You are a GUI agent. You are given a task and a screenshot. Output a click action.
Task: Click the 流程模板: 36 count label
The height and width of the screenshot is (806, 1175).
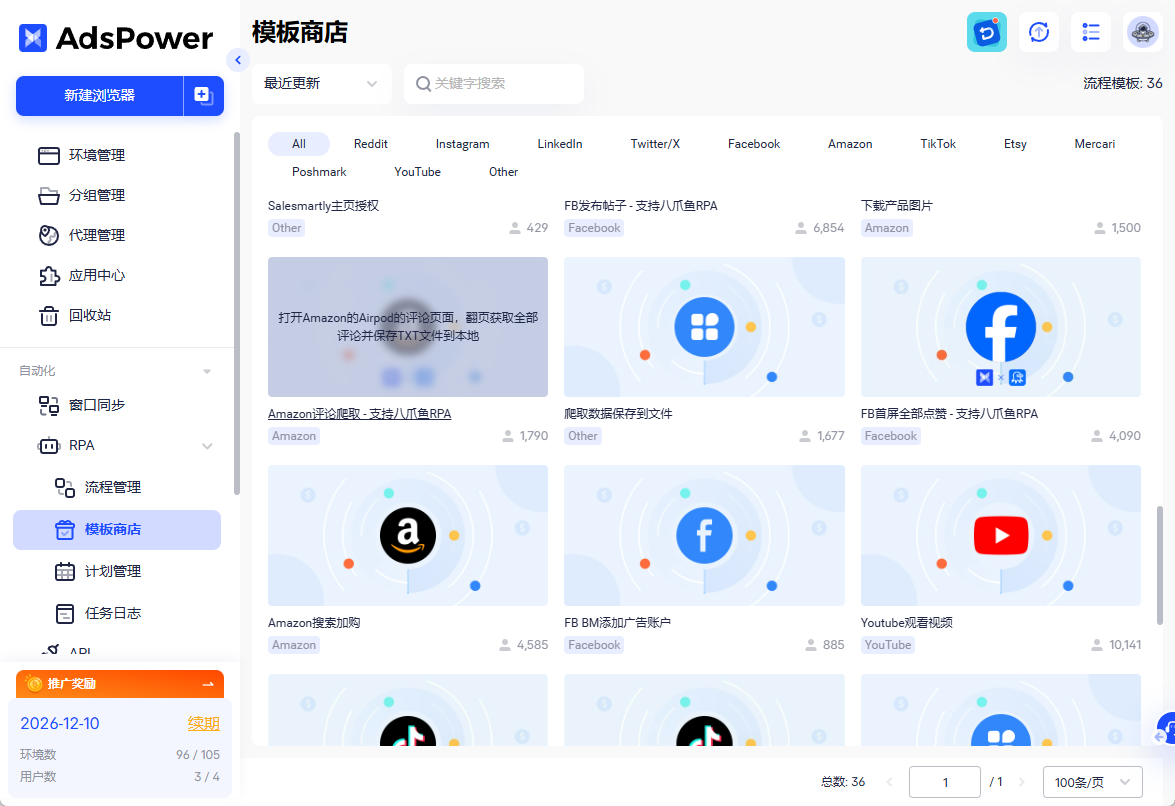(x=1123, y=84)
